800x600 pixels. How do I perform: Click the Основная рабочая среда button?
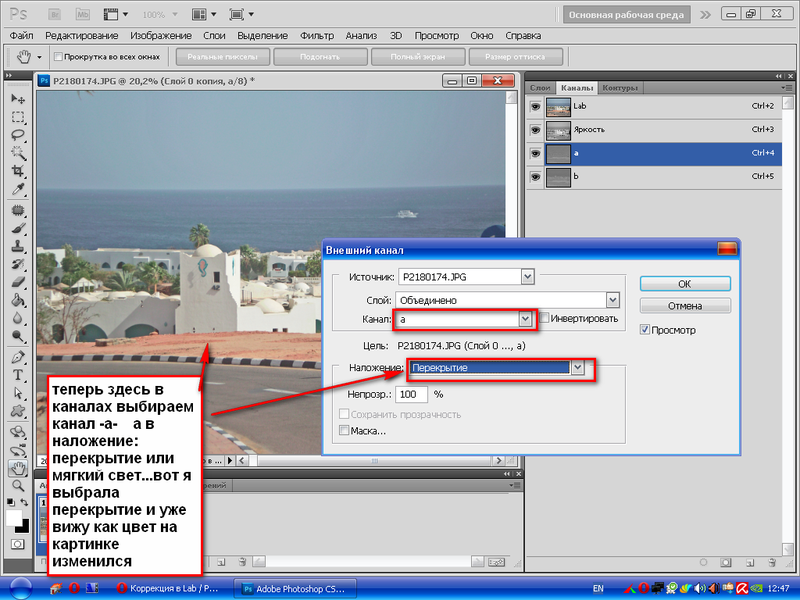pos(627,15)
